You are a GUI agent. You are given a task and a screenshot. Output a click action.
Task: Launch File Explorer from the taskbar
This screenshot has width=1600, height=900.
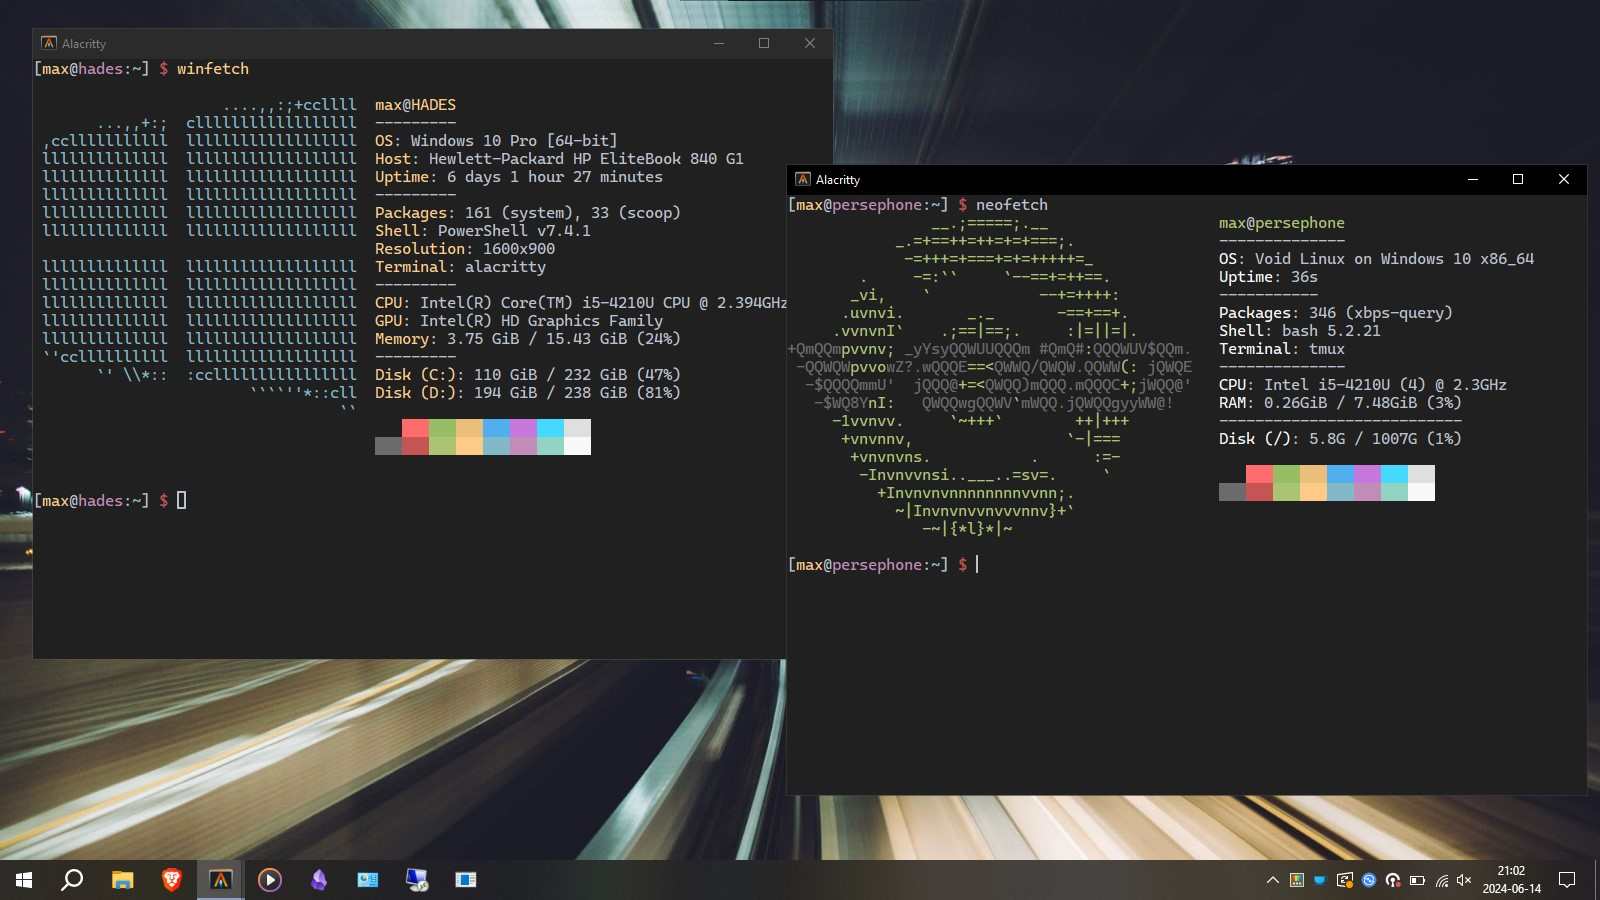coord(122,880)
